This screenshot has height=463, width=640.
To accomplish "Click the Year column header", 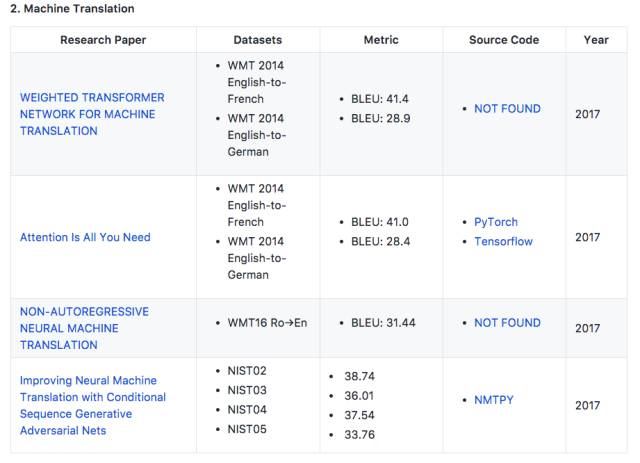I will (x=596, y=40).
